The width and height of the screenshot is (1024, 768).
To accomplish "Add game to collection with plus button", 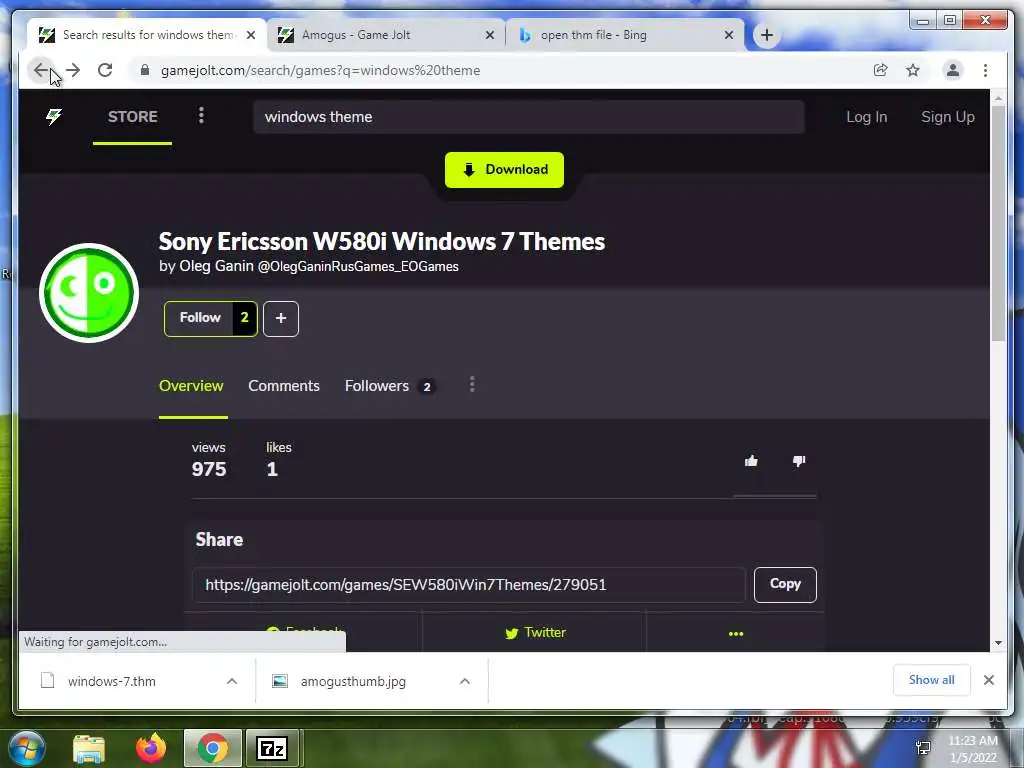I will click(281, 319).
